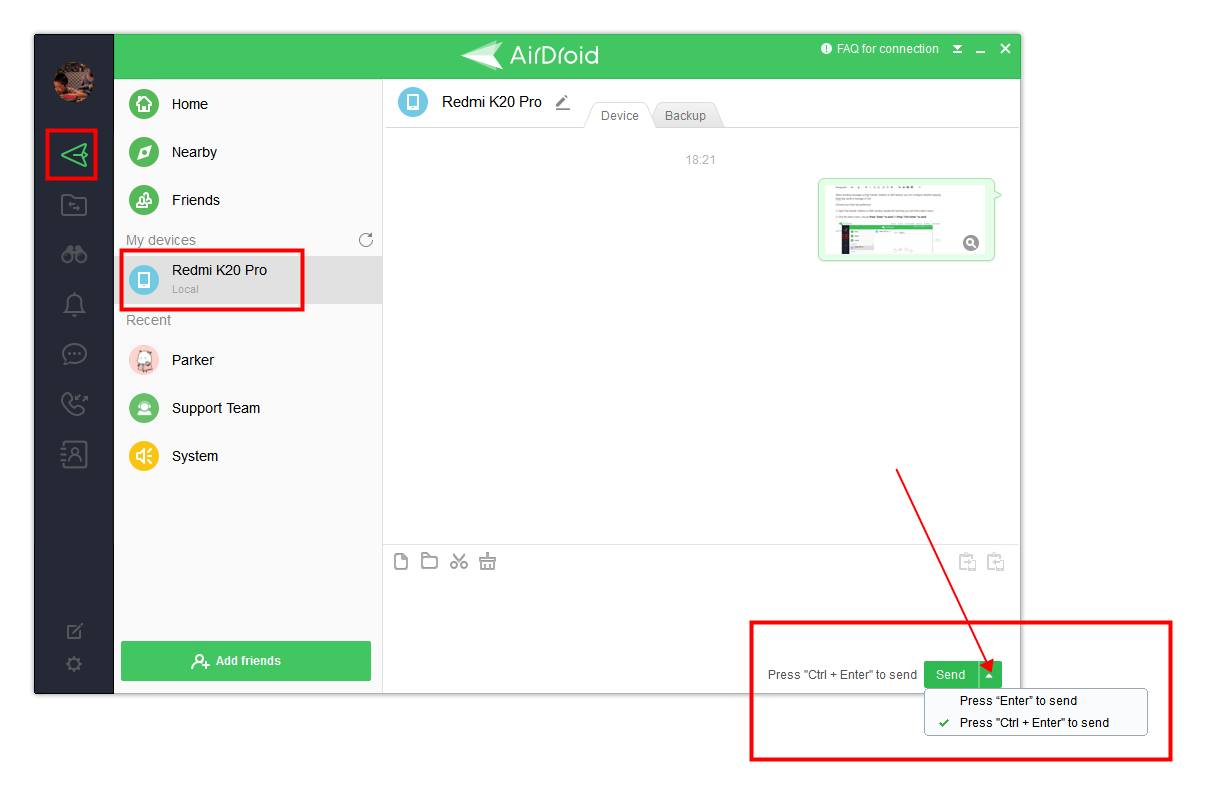Open the Call logs phone icon

[74, 403]
